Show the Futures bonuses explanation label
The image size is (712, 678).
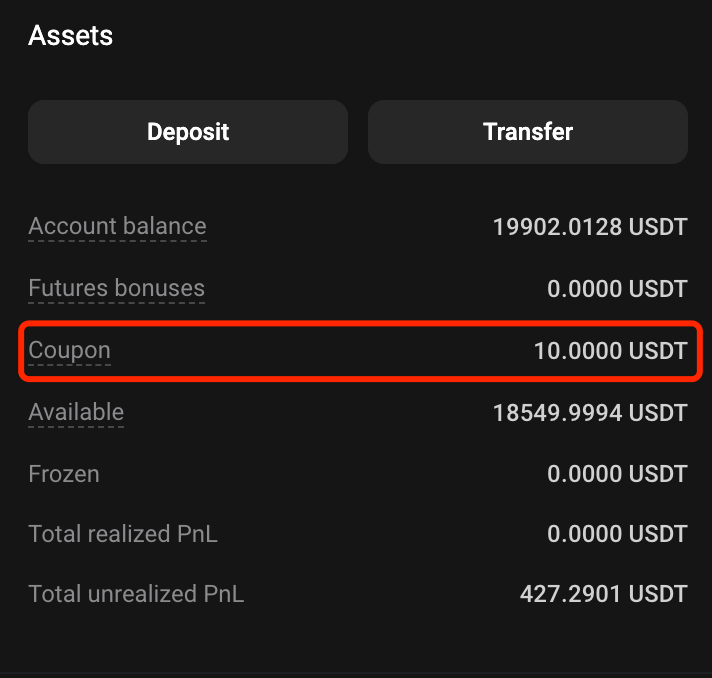pos(116,289)
